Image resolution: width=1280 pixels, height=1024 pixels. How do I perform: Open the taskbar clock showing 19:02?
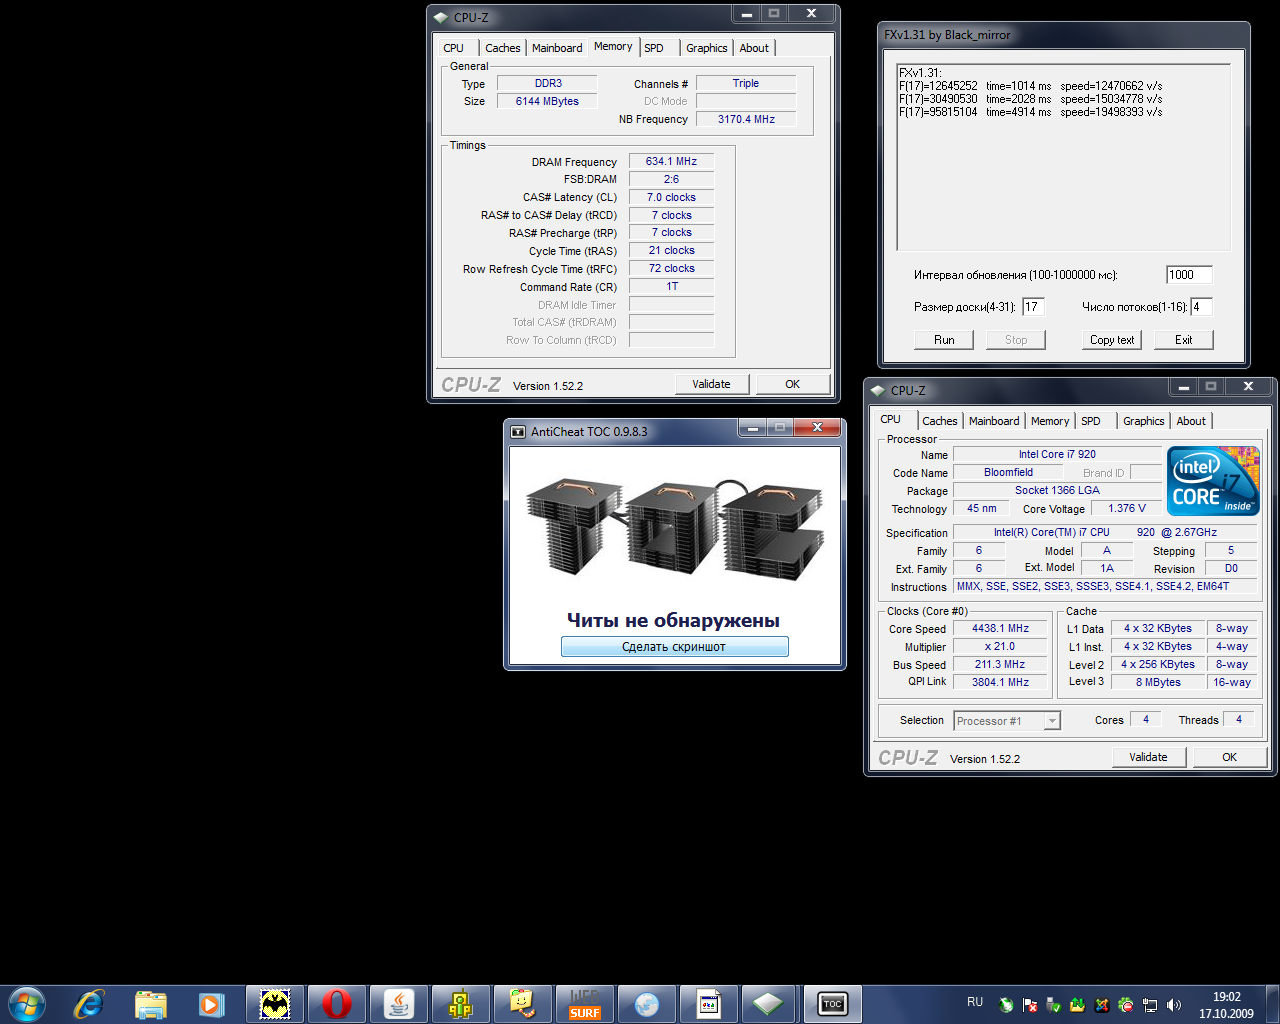1226,1005
